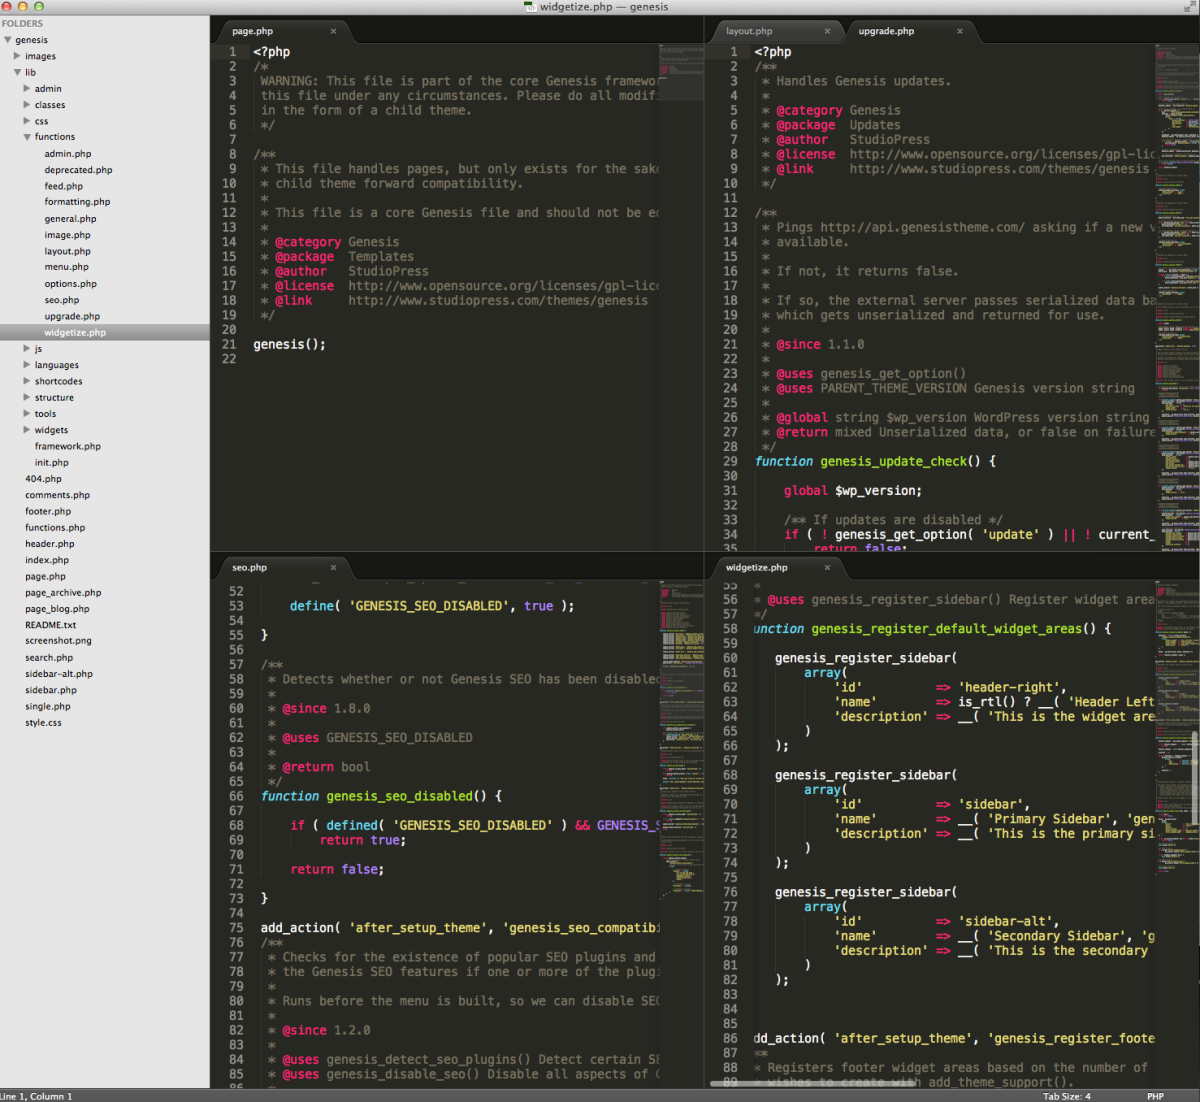Open menu.php in the sidebar
The height and width of the screenshot is (1102, 1200).
[66, 267]
